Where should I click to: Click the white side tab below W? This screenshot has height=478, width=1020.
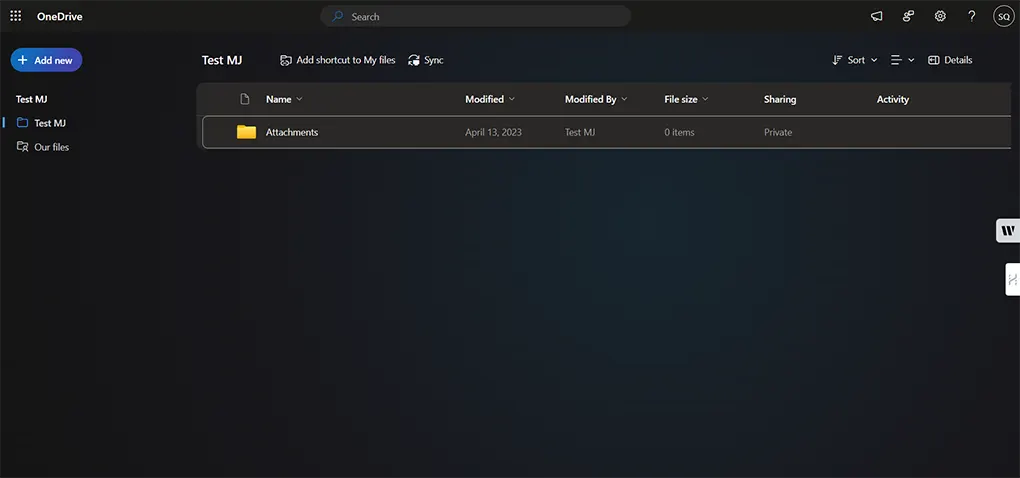click(1013, 280)
